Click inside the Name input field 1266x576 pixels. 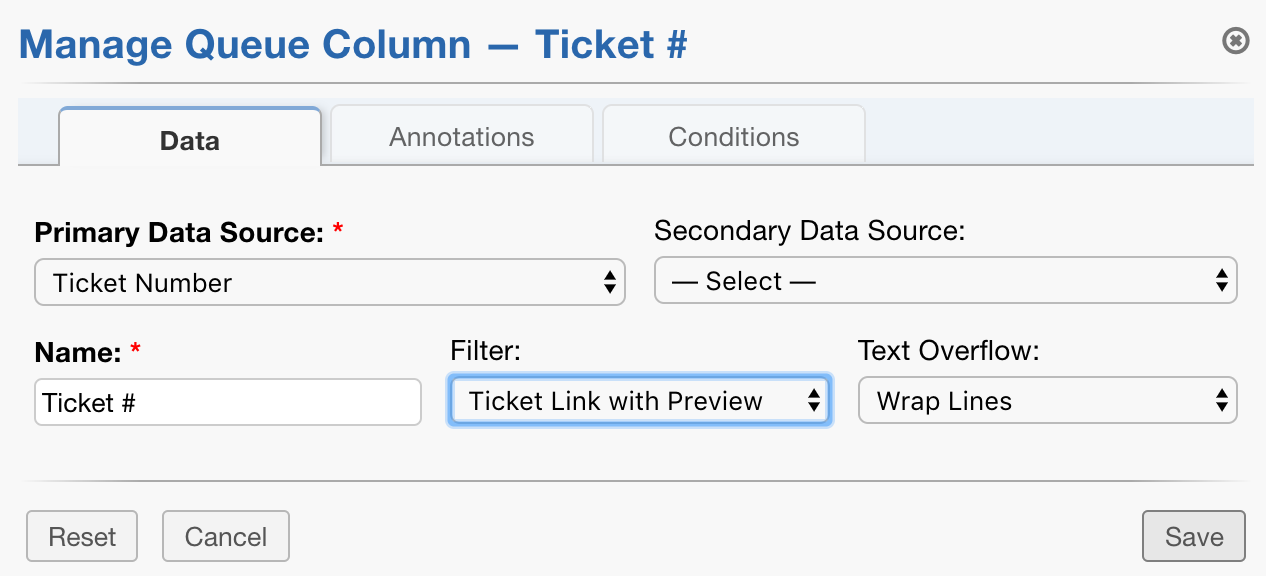point(227,402)
